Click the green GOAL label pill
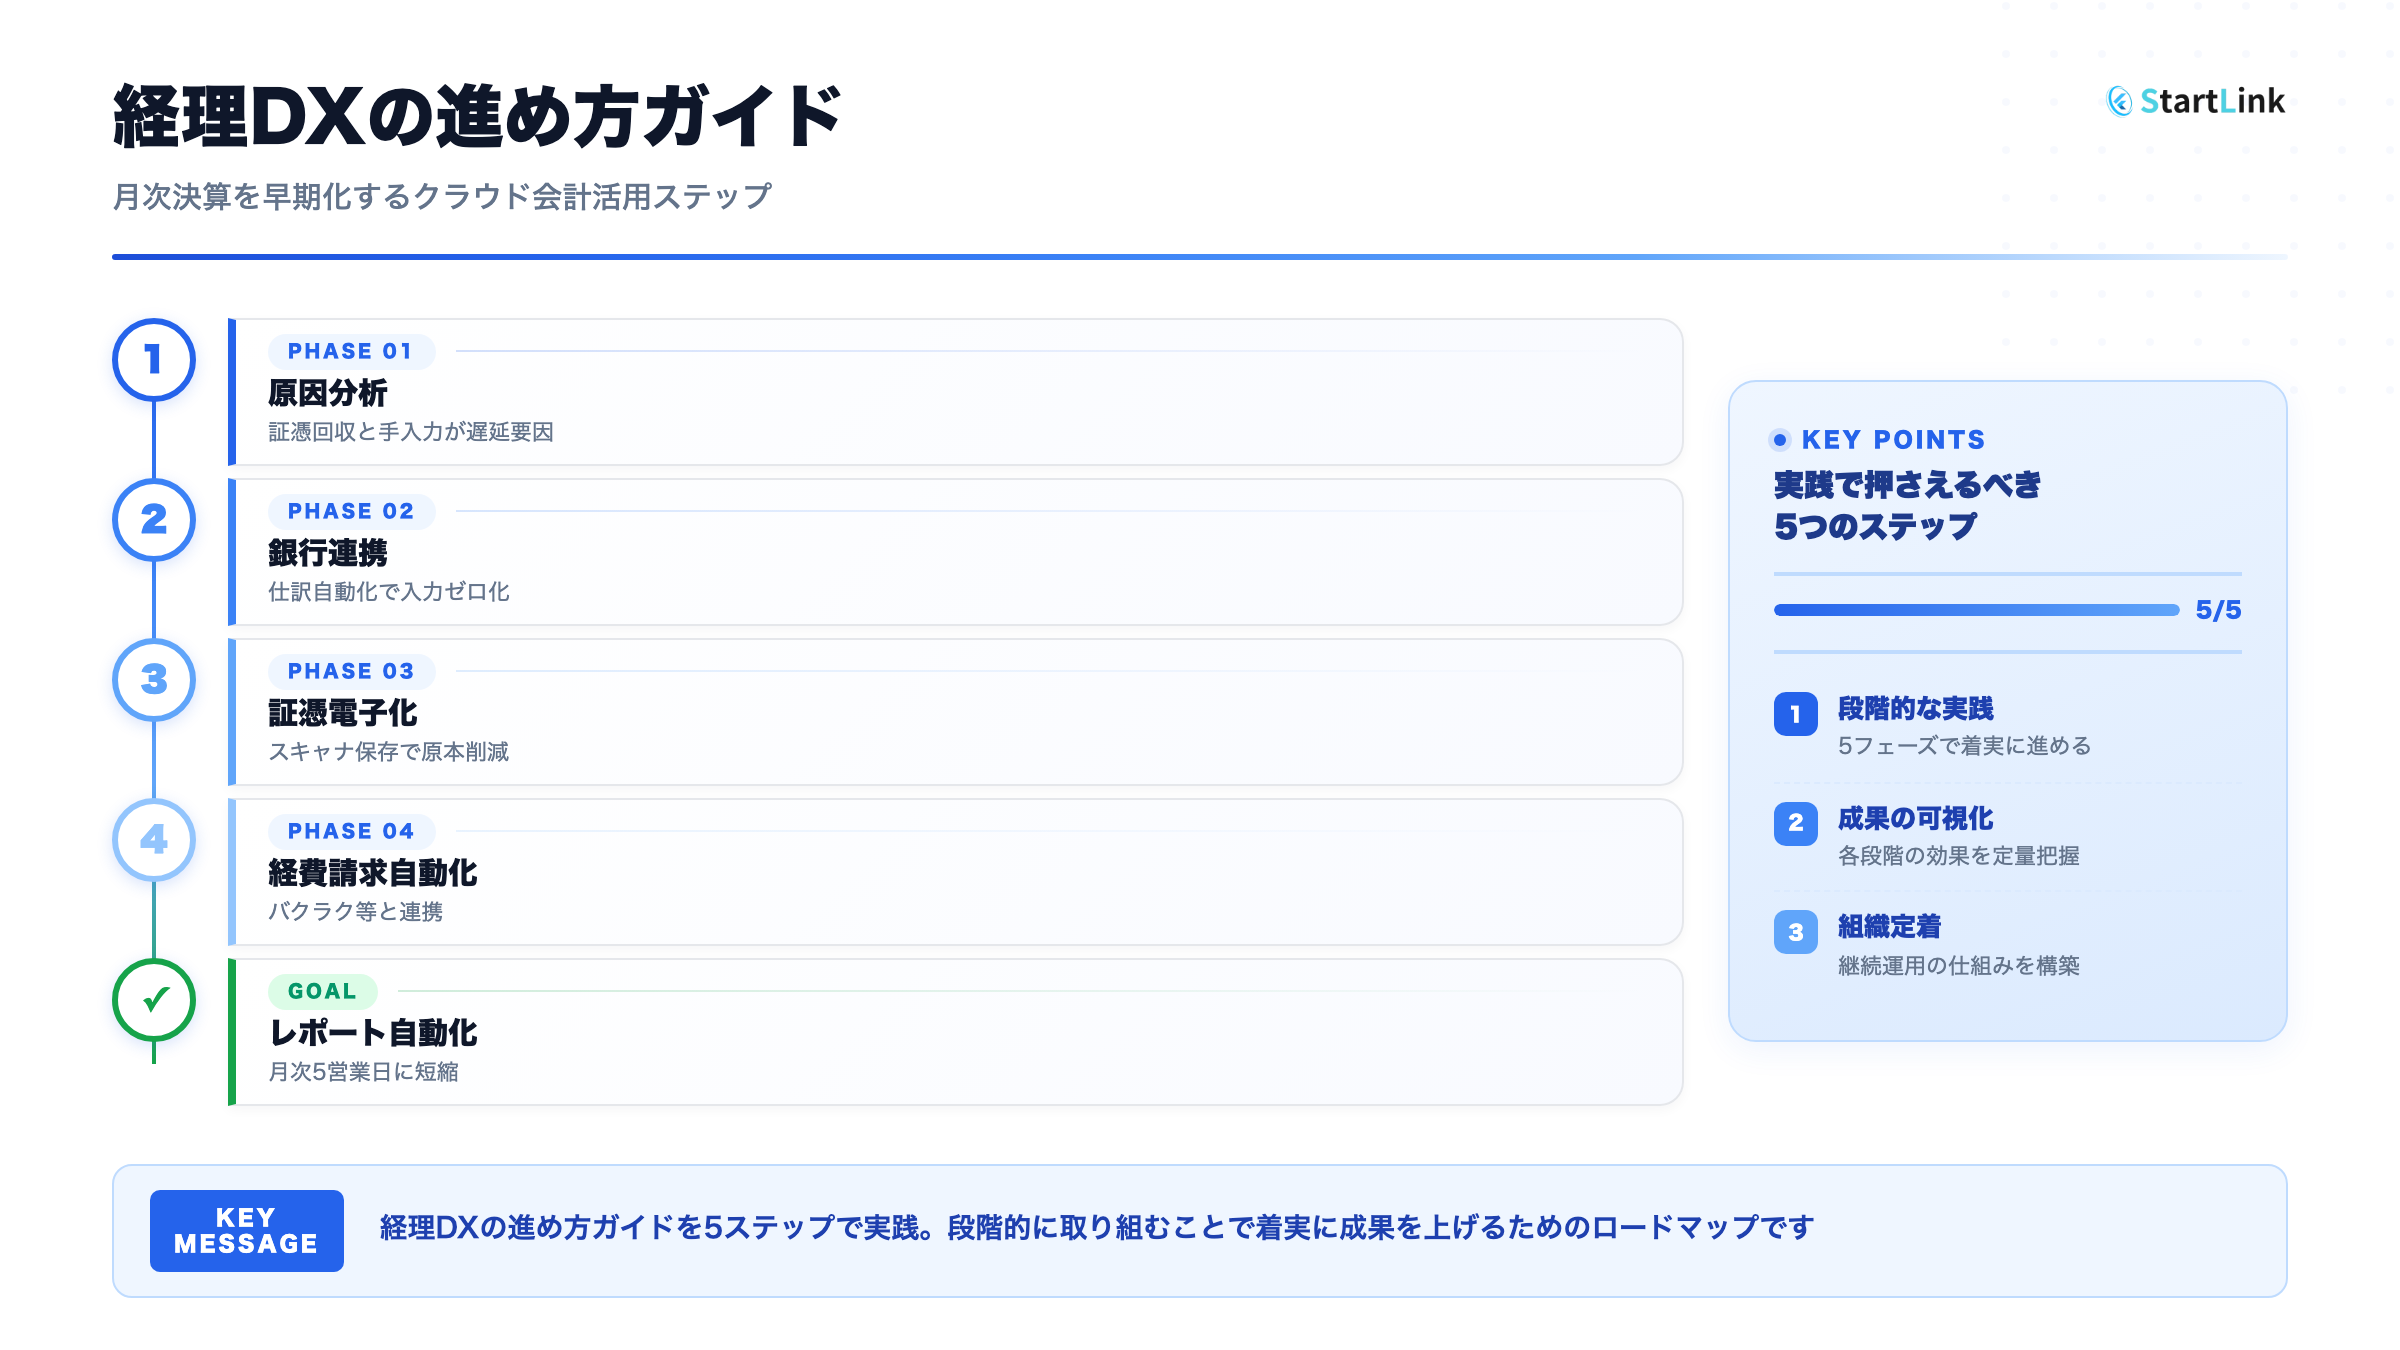 point(322,992)
